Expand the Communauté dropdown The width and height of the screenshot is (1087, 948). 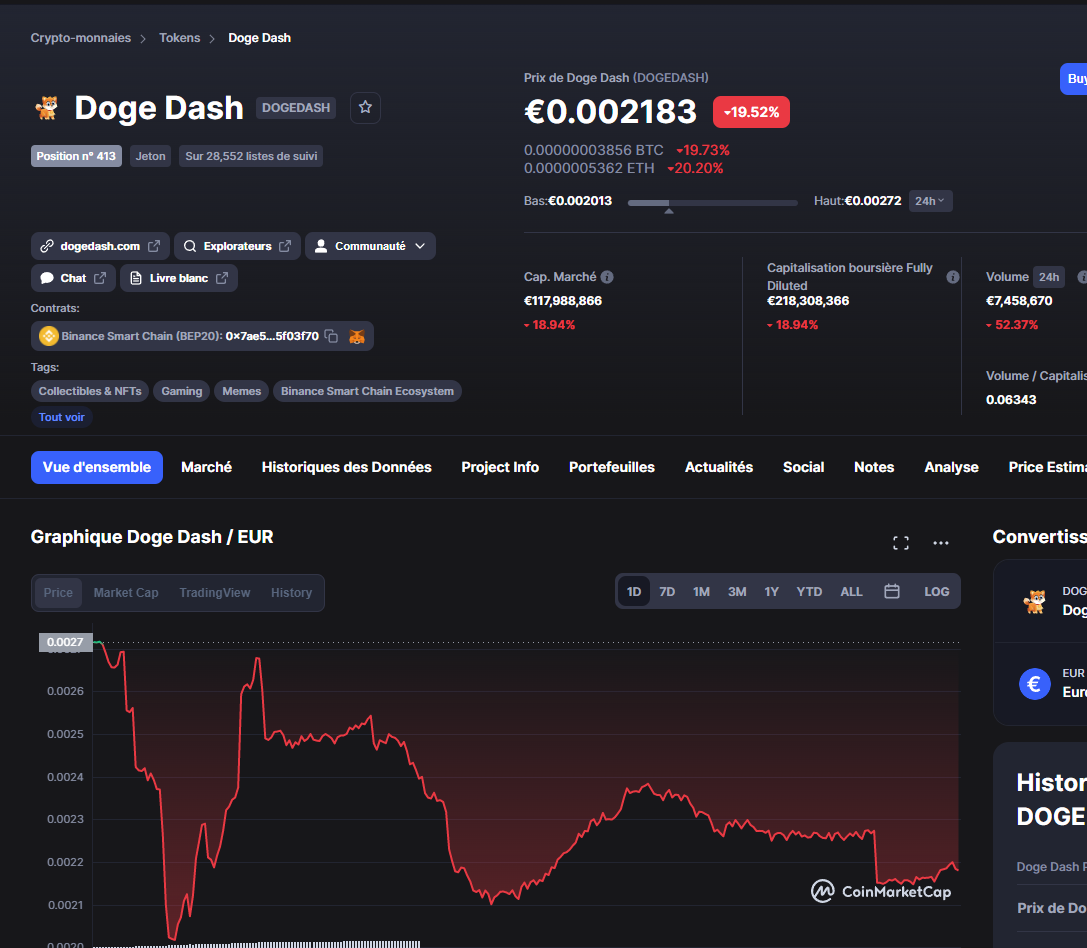(370, 246)
